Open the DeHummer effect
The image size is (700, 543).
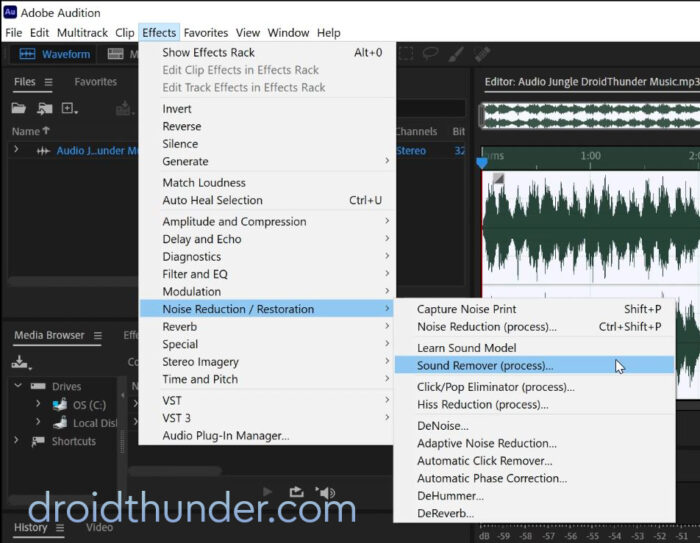pyautogui.click(x=534, y=496)
